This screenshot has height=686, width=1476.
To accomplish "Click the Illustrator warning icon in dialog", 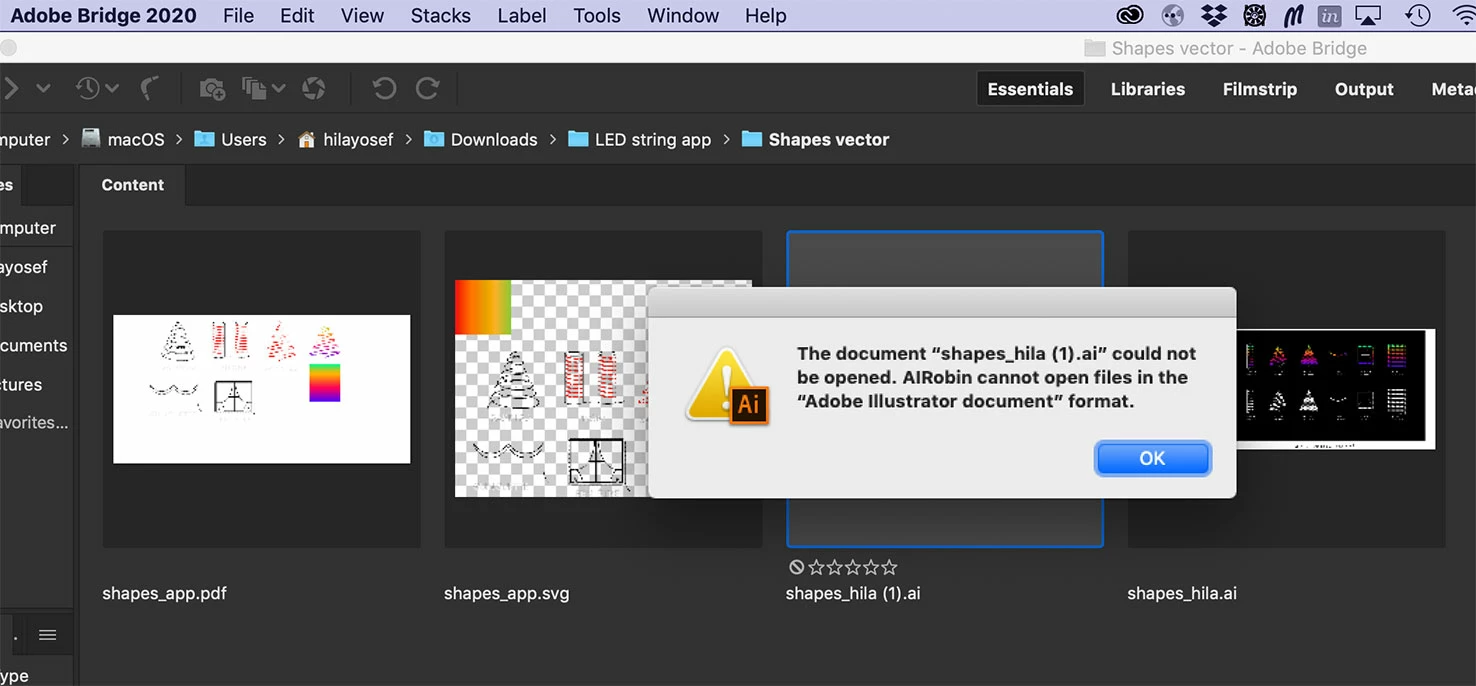I will [x=728, y=387].
